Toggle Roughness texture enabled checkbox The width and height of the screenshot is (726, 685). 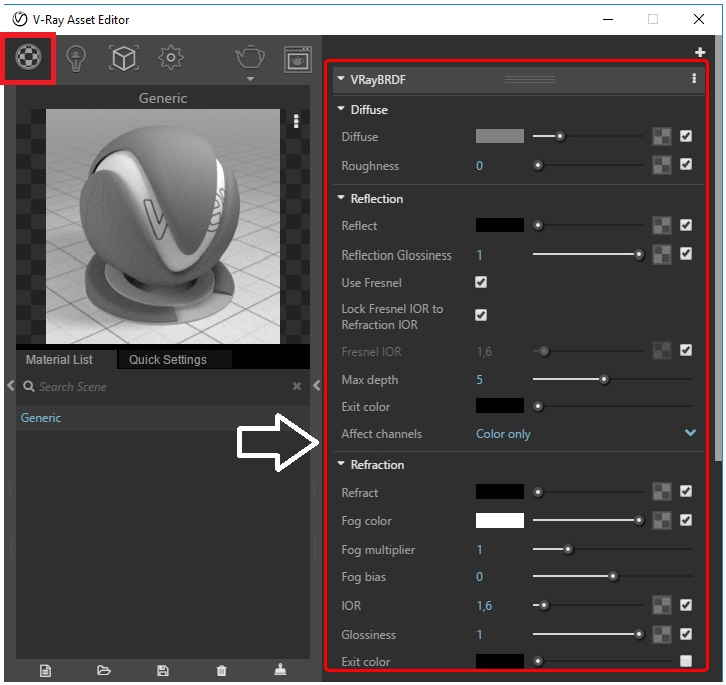(x=686, y=164)
